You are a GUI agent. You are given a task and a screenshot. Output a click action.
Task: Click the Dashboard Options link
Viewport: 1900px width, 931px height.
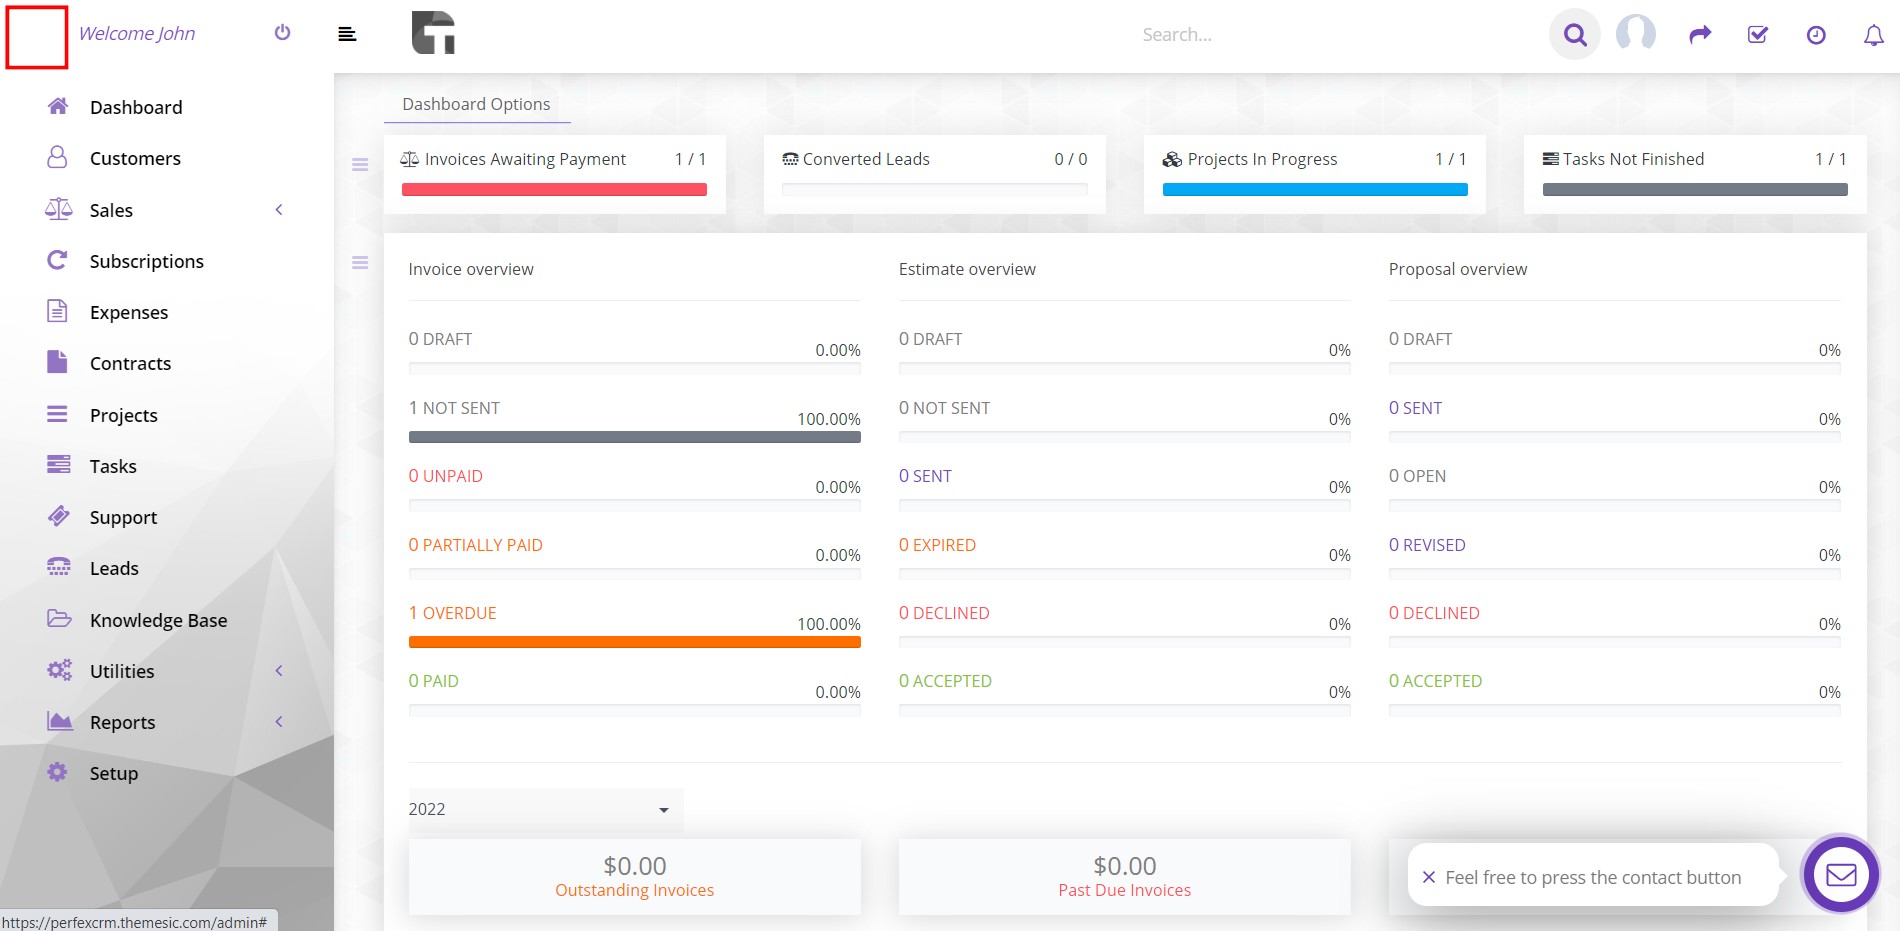[x=476, y=104]
